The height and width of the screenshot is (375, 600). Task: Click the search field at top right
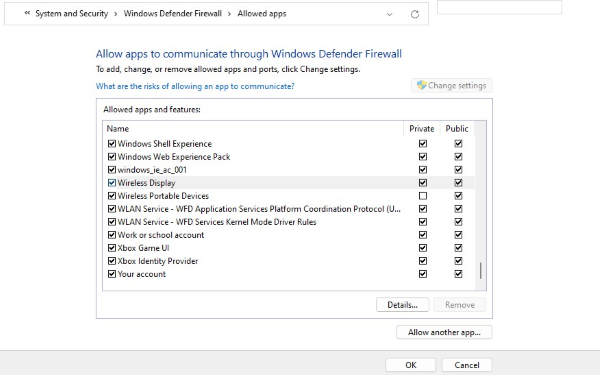tap(499, 7)
